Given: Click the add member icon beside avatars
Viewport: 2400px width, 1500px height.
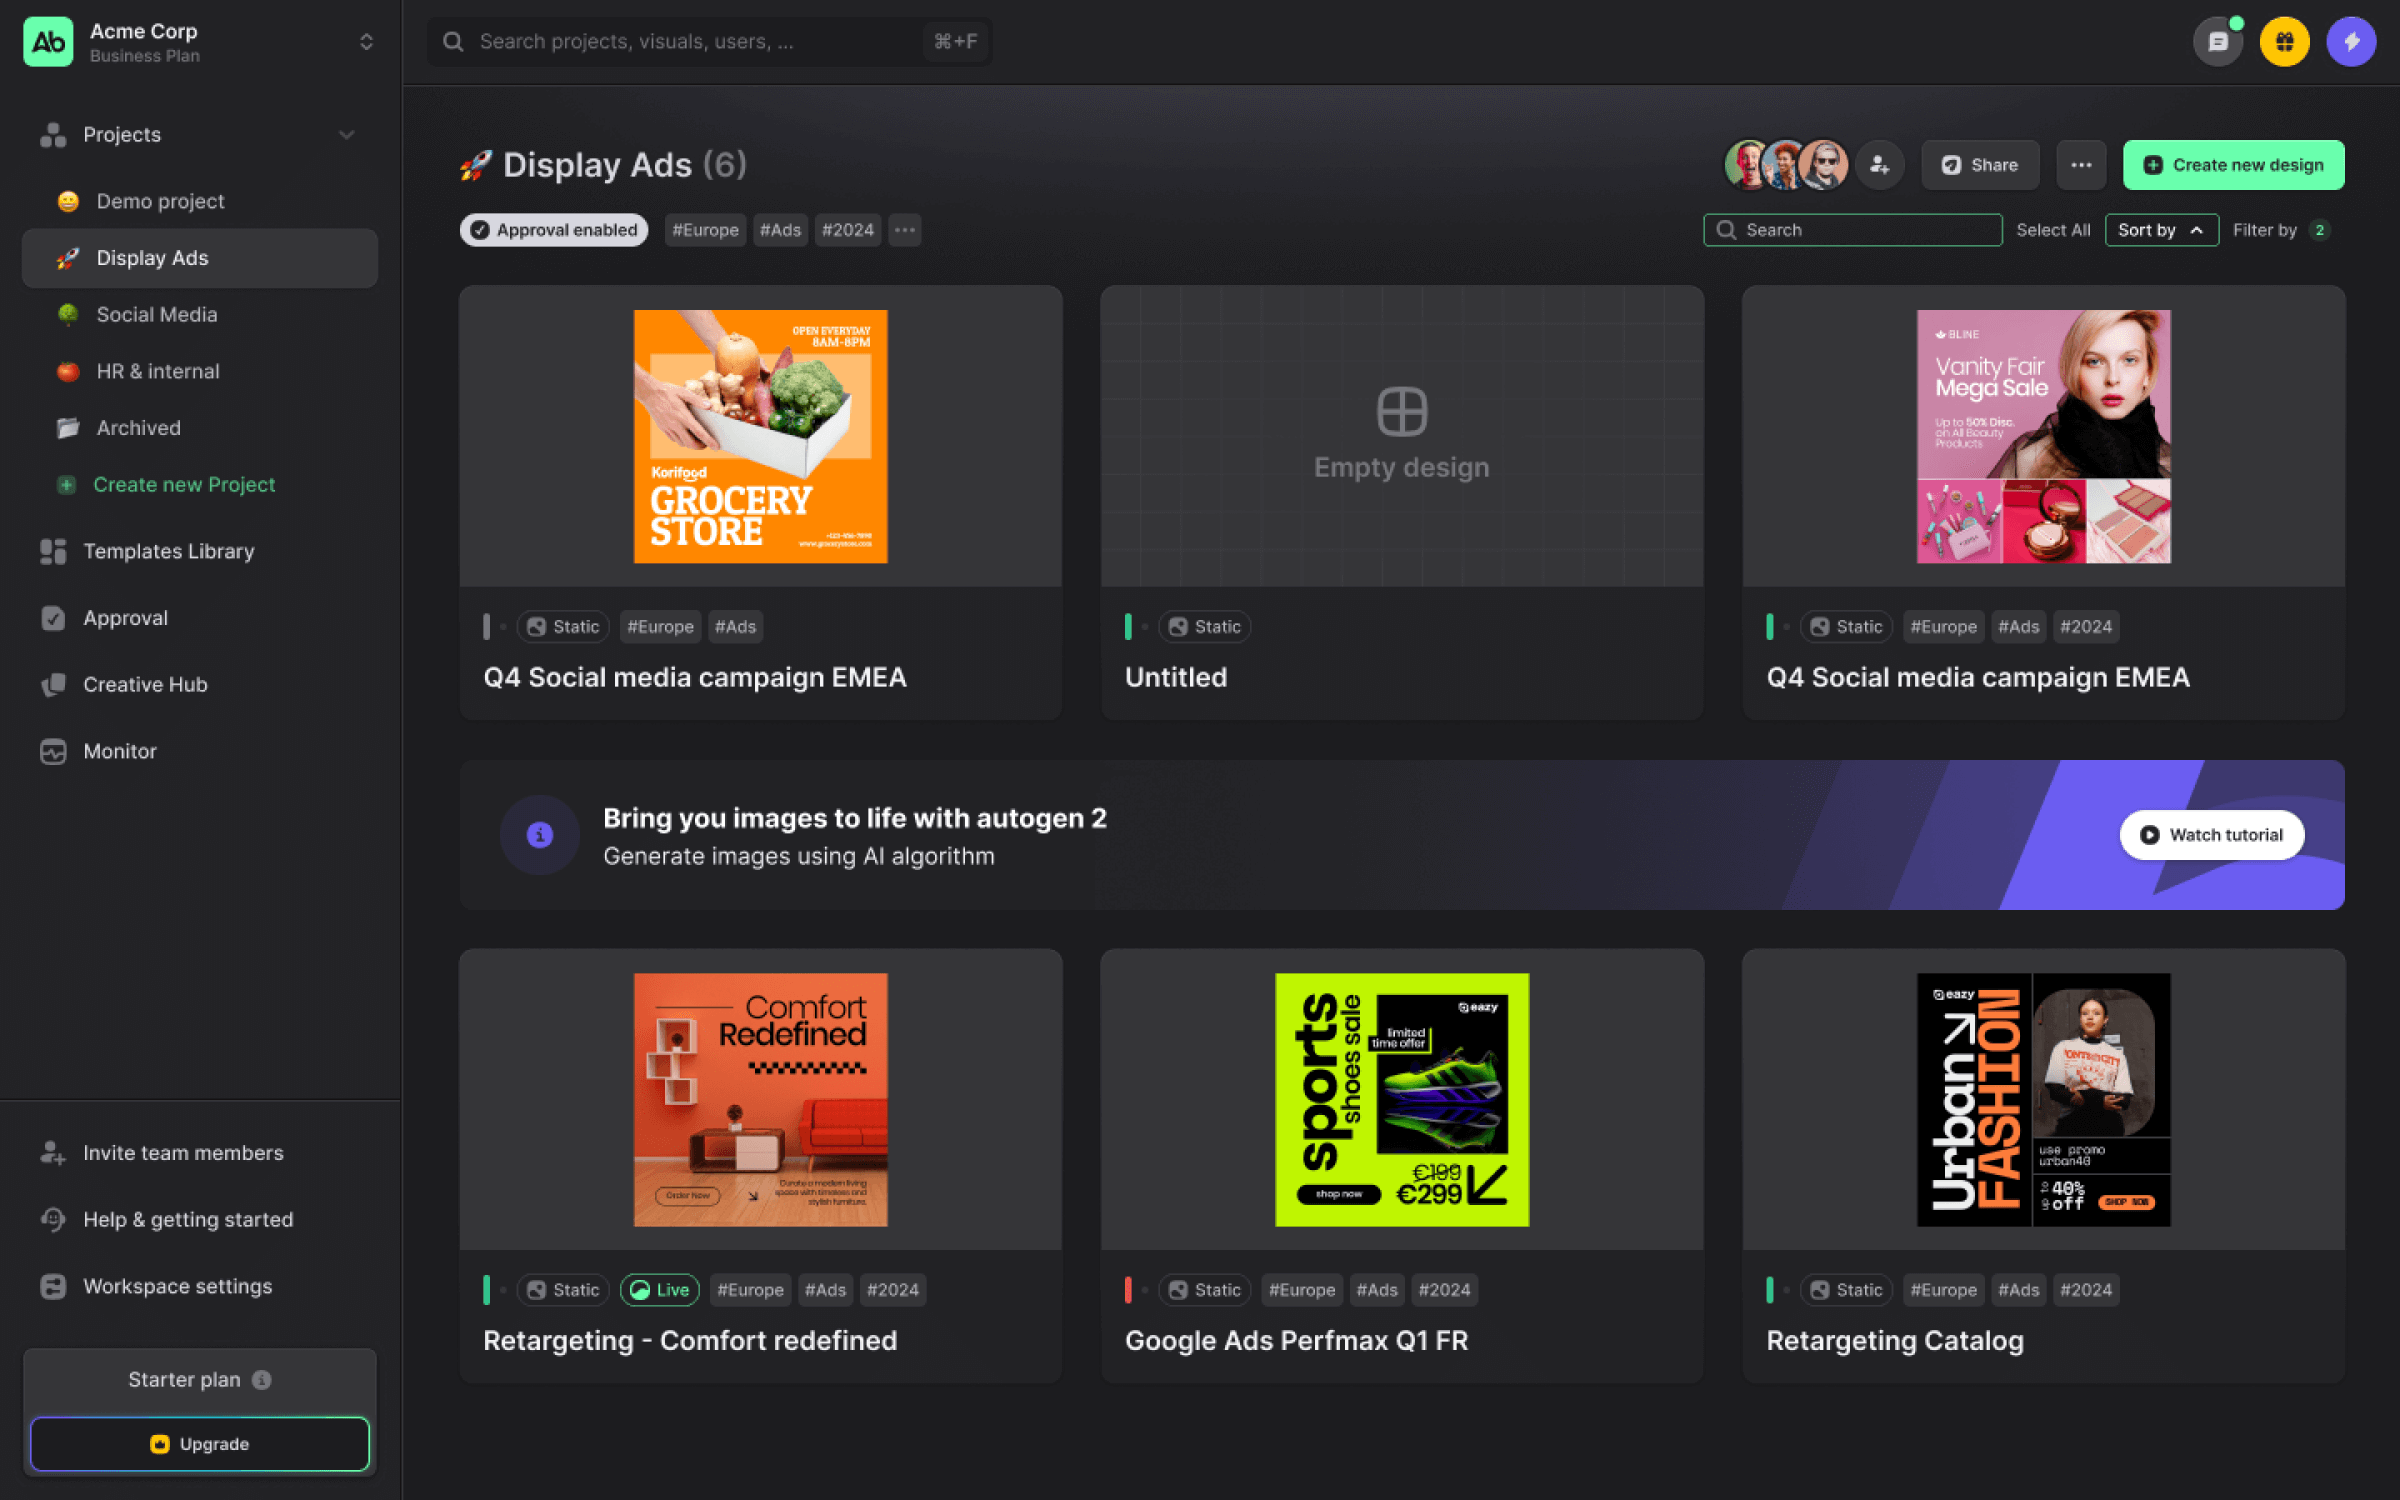Looking at the screenshot, I should coord(1879,165).
